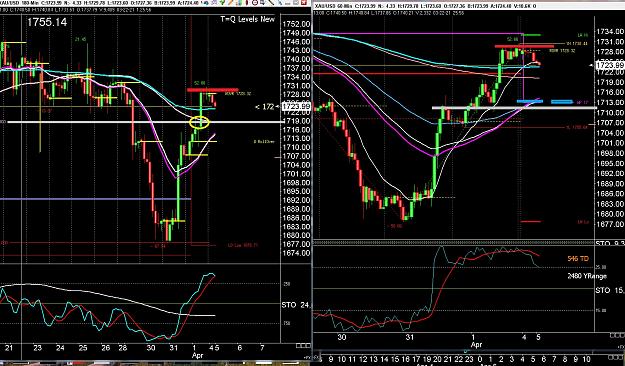
Task: Click the zoom-out magnifier icon in the left chart toolbar
Action: (255, 2)
